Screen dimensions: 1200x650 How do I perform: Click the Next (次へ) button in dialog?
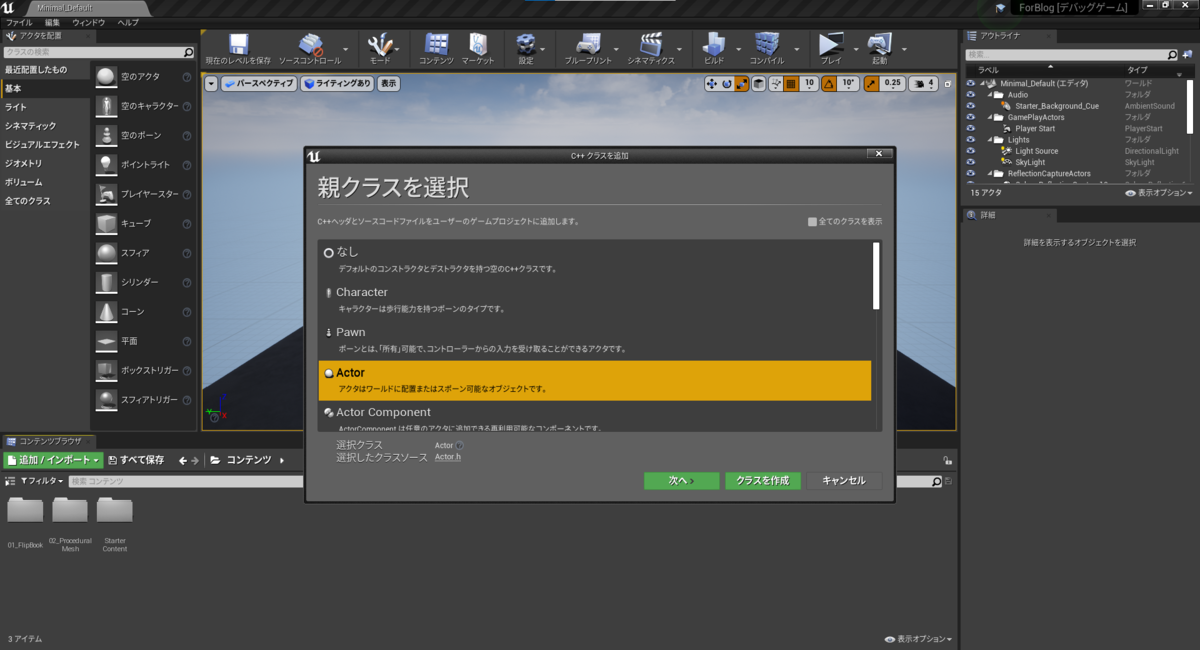tap(681, 481)
